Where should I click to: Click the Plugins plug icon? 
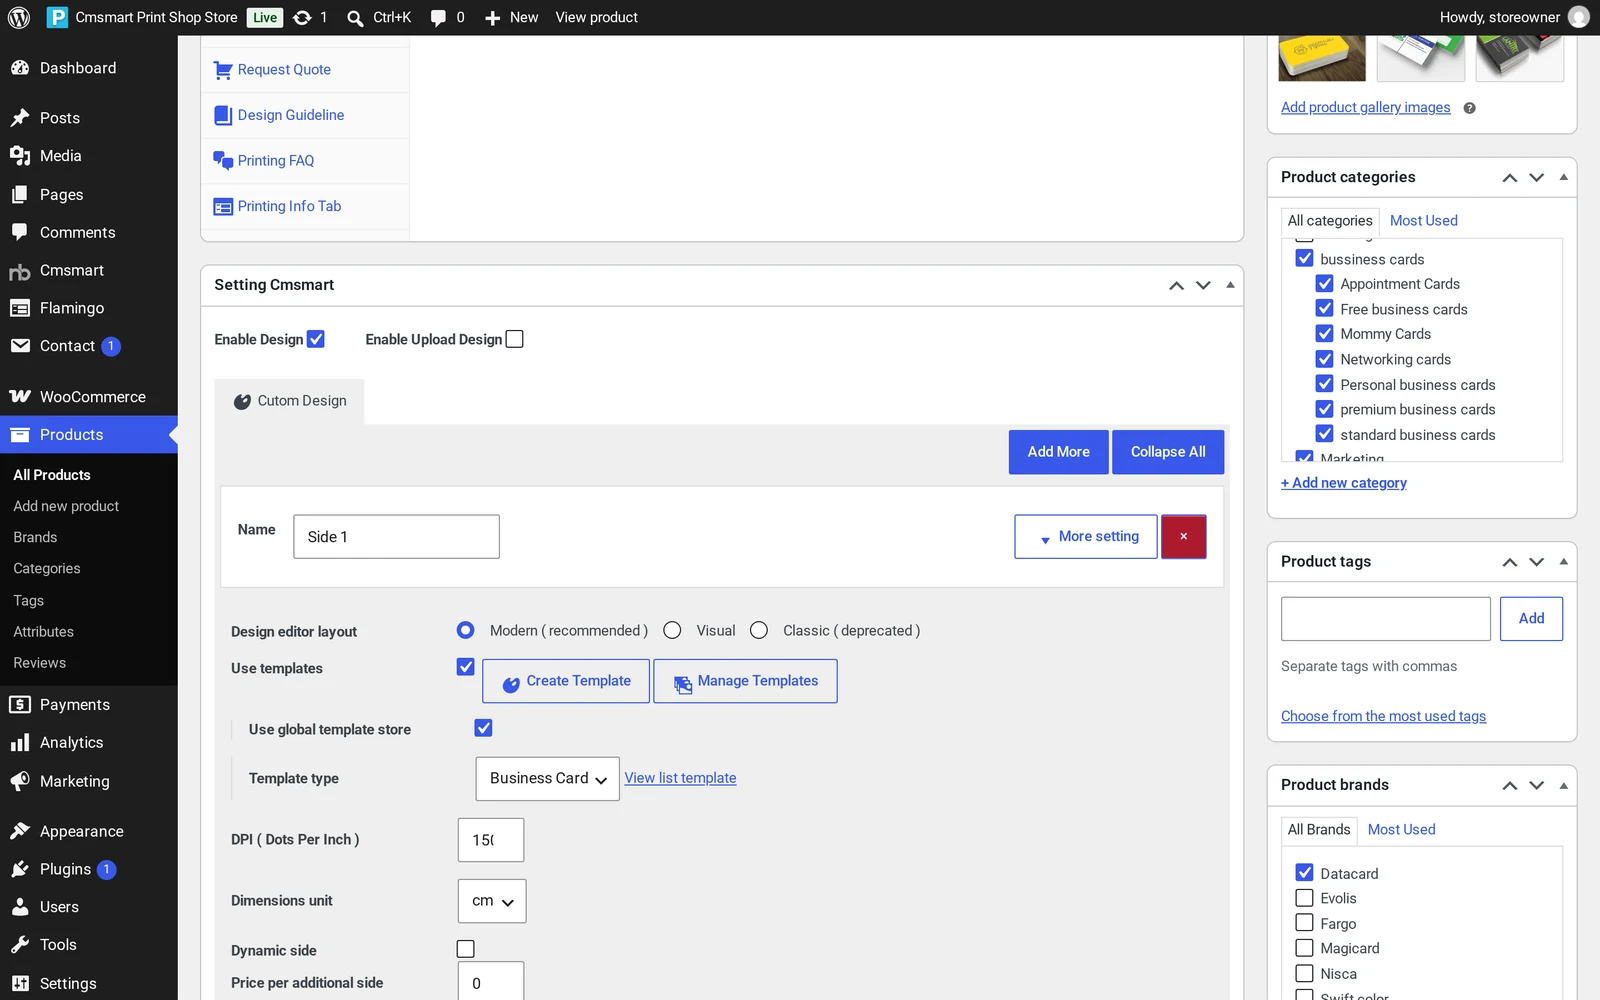tap(20, 869)
